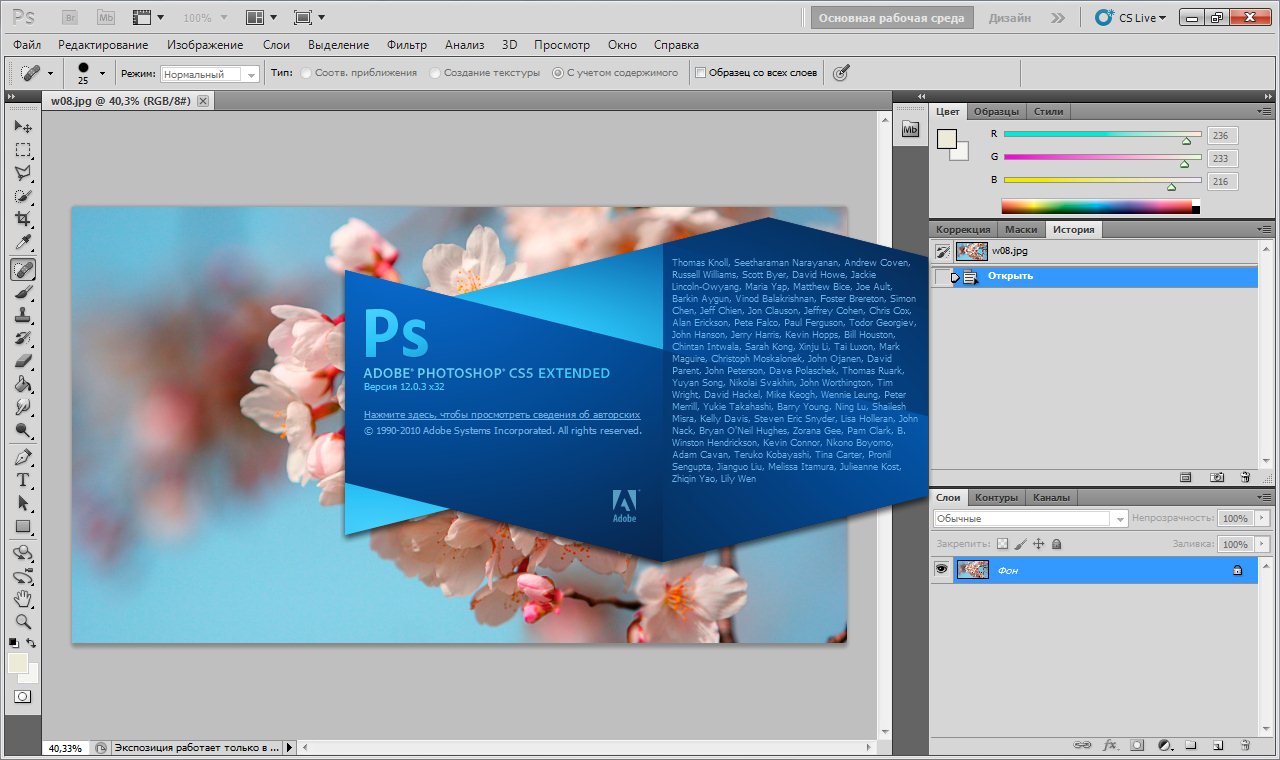Image resolution: width=1280 pixels, height=760 pixels.
Task: Select the Pen tool
Action: (x=23, y=457)
